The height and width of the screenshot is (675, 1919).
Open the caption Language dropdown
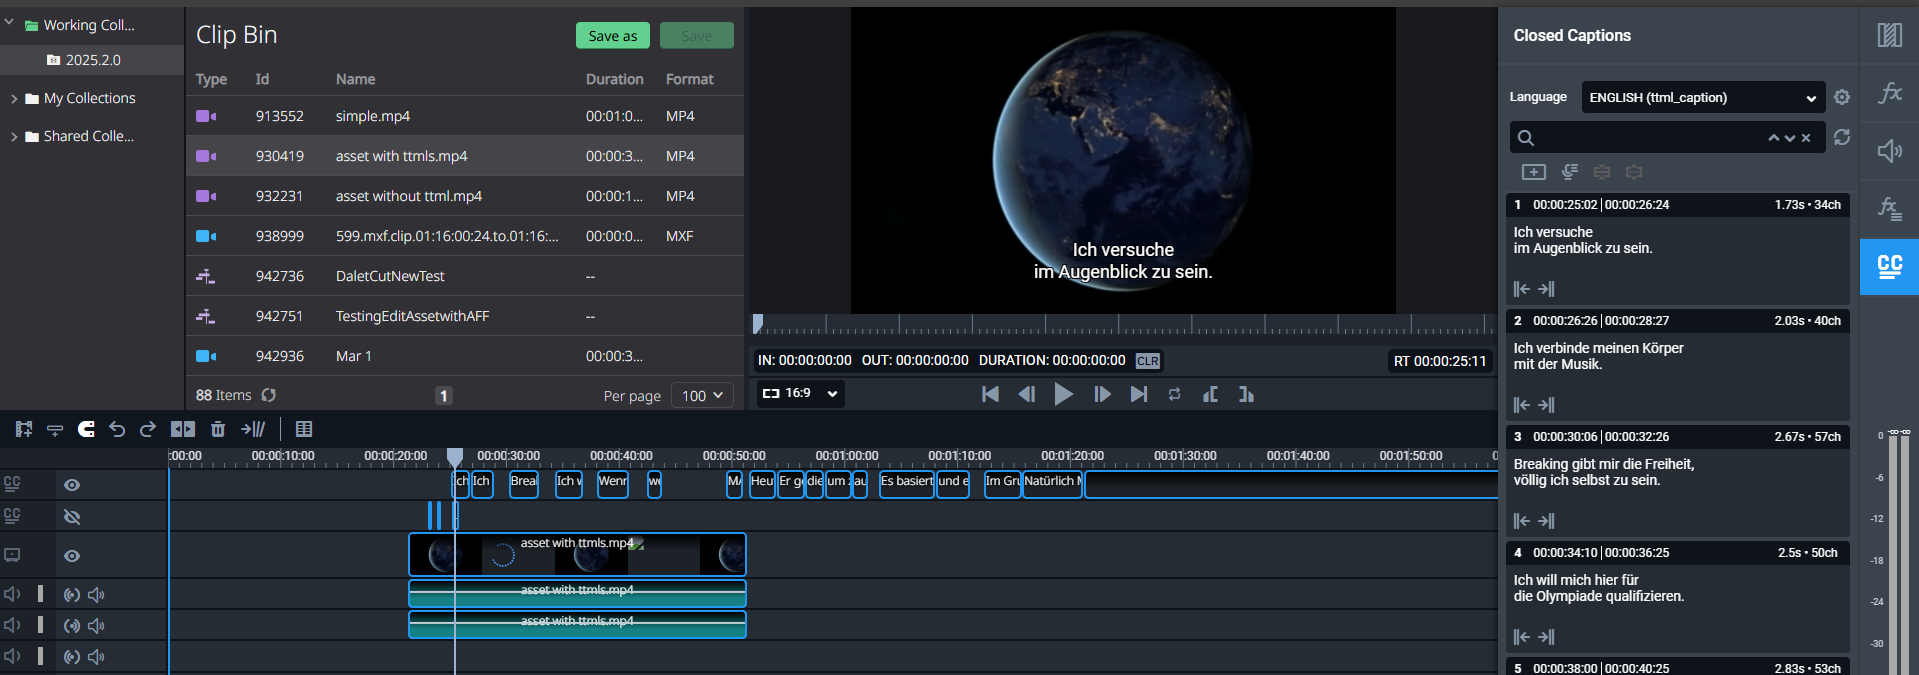[1702, 97]
